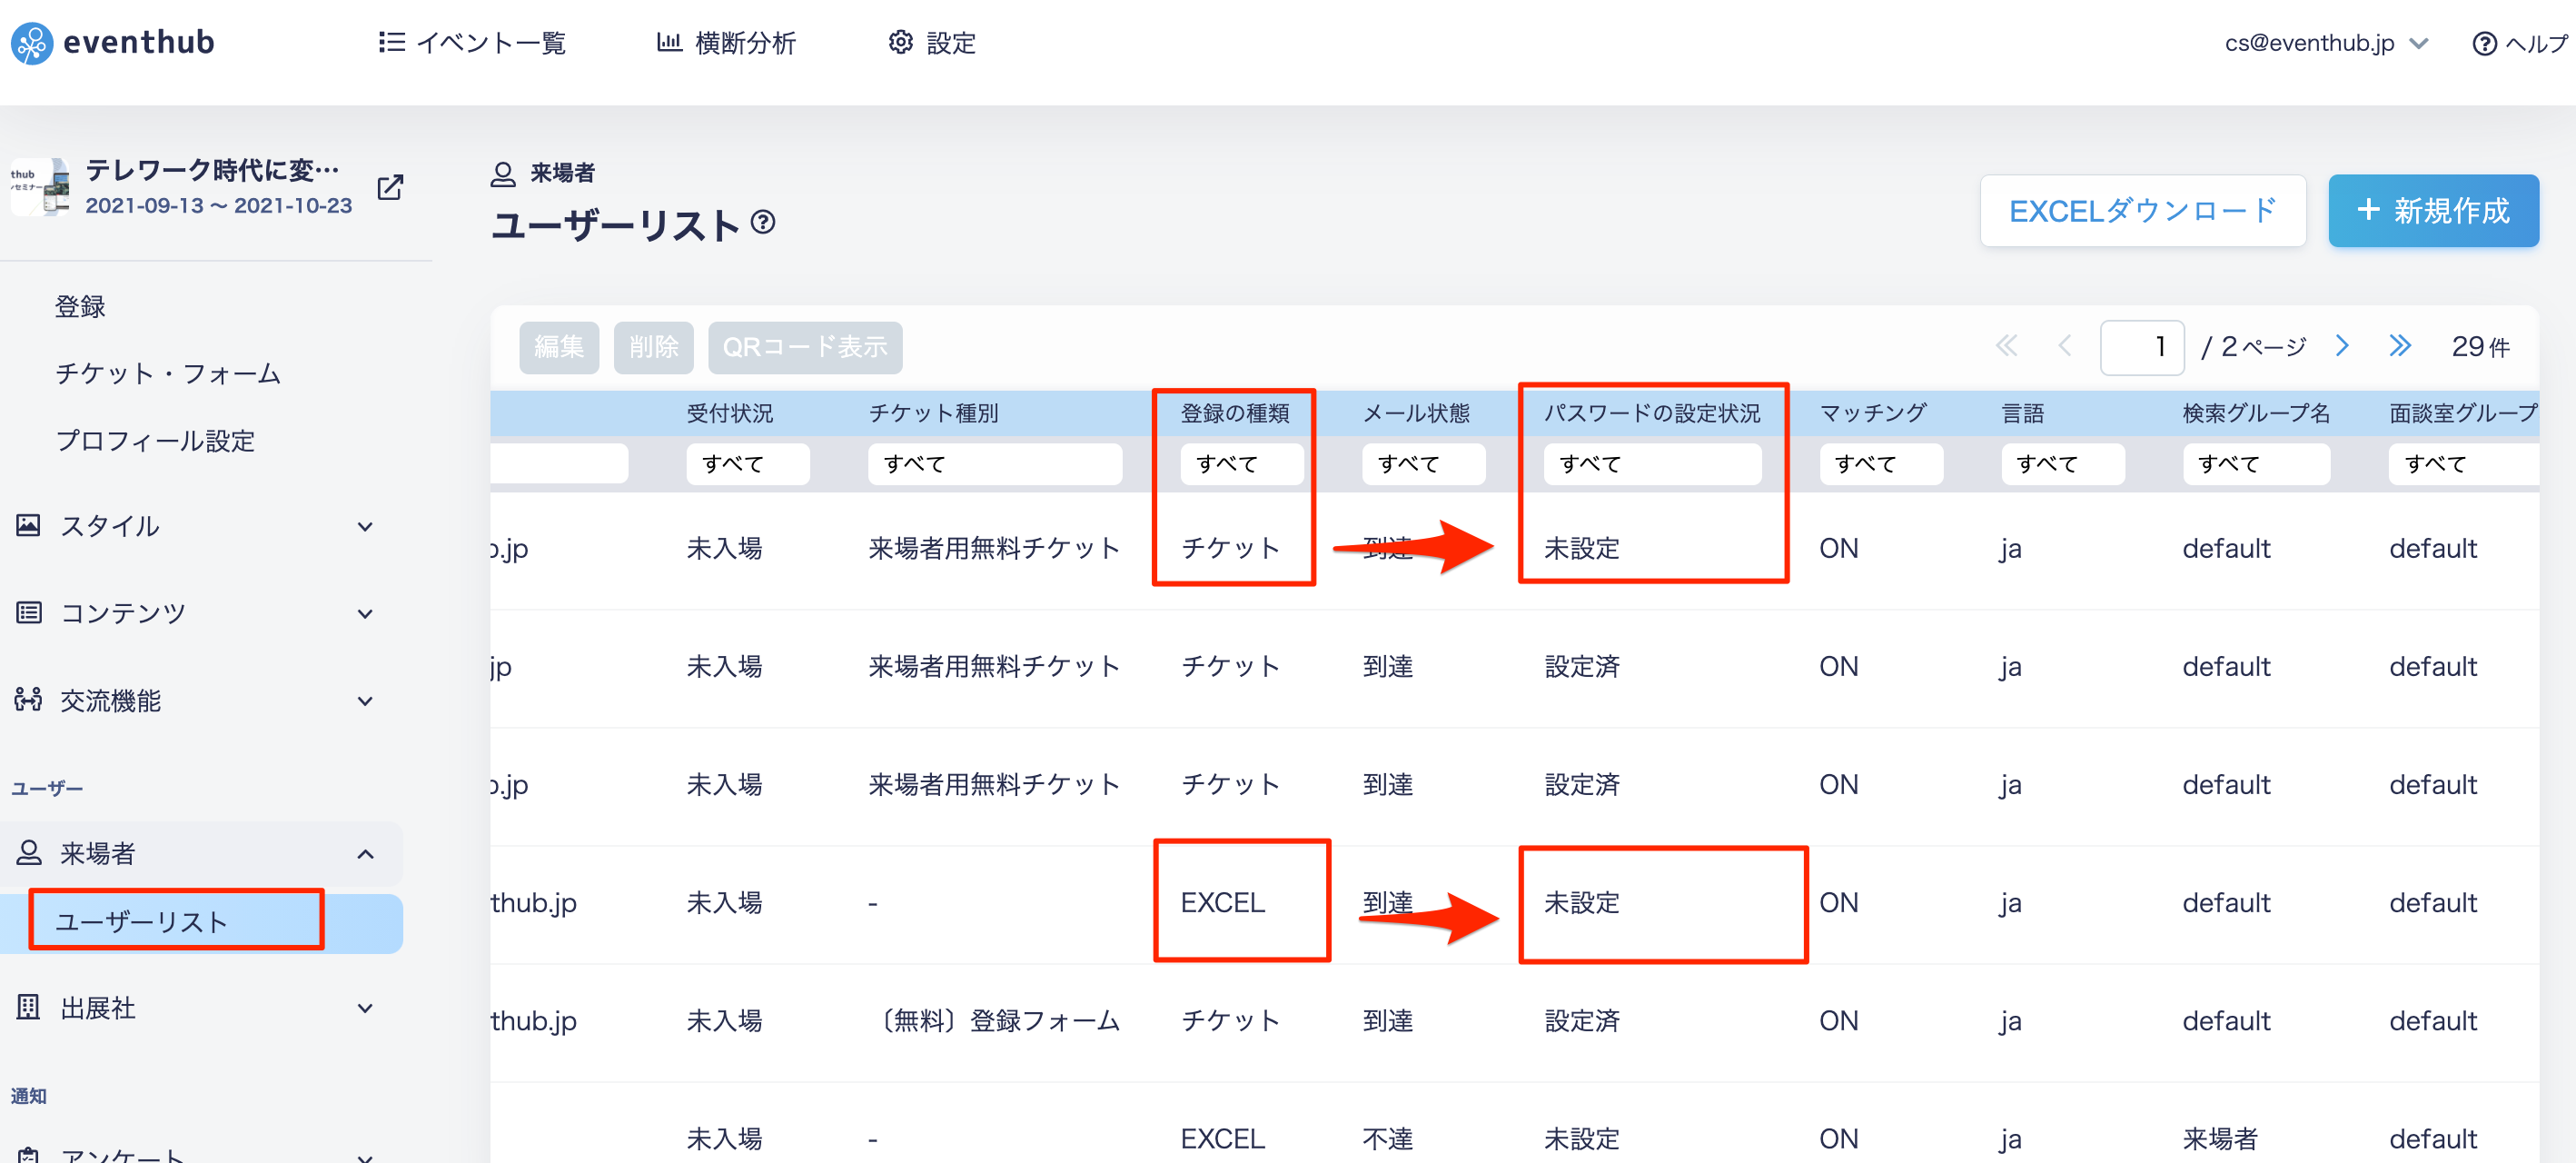Click the eventhub logo icon

pyautogui.click(x=31, y=43)
